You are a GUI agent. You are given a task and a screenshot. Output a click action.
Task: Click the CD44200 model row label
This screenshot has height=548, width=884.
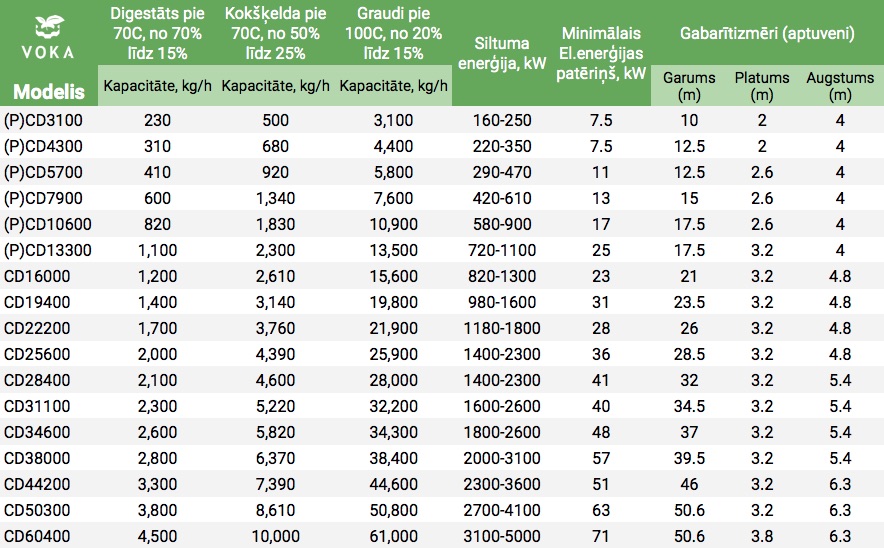37,484
